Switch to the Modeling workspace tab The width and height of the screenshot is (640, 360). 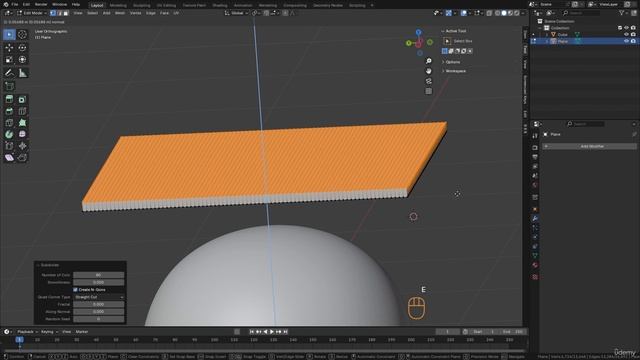pos(118,5)
